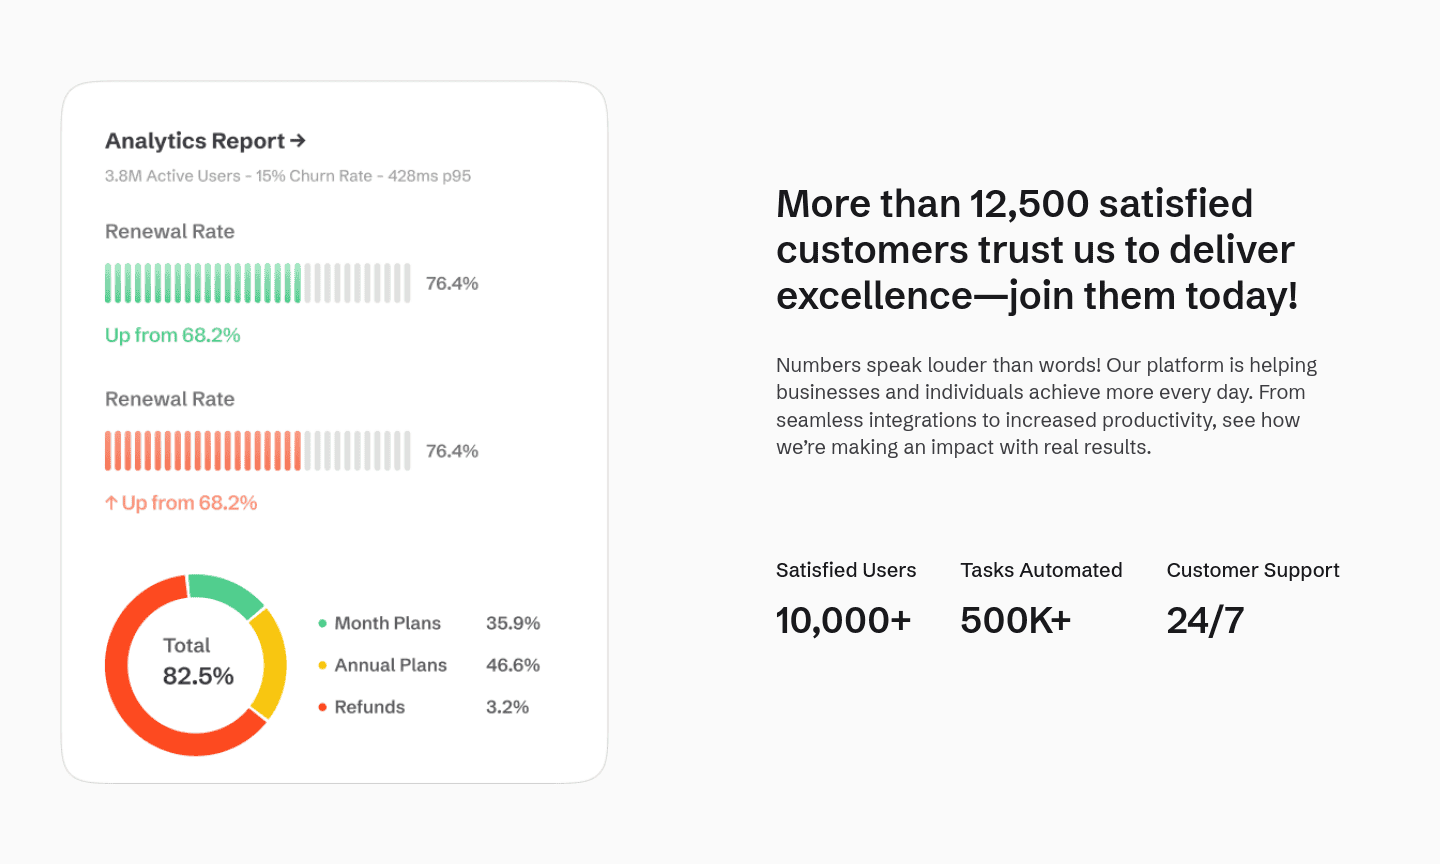Click the red Renewal Rate progress bar

pos(257,451)
